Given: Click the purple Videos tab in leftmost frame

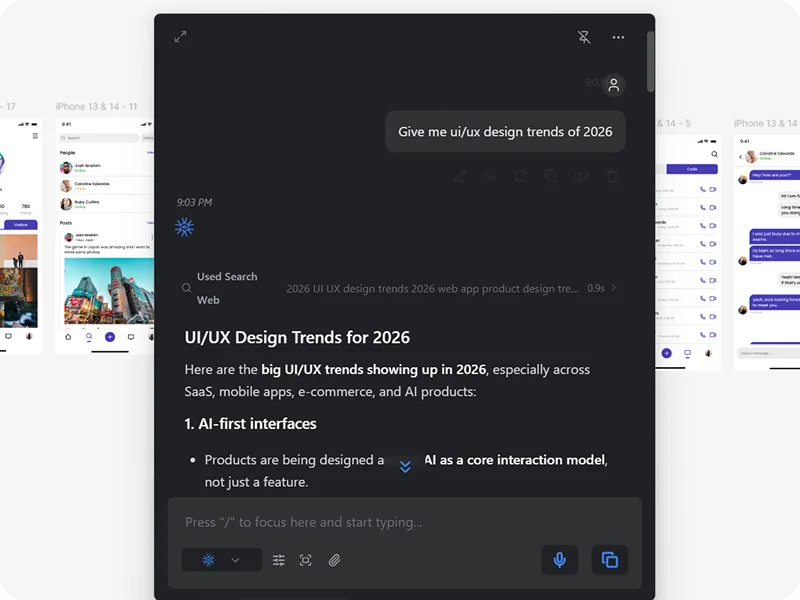Looking at the screenshot, I should point(20,224).
